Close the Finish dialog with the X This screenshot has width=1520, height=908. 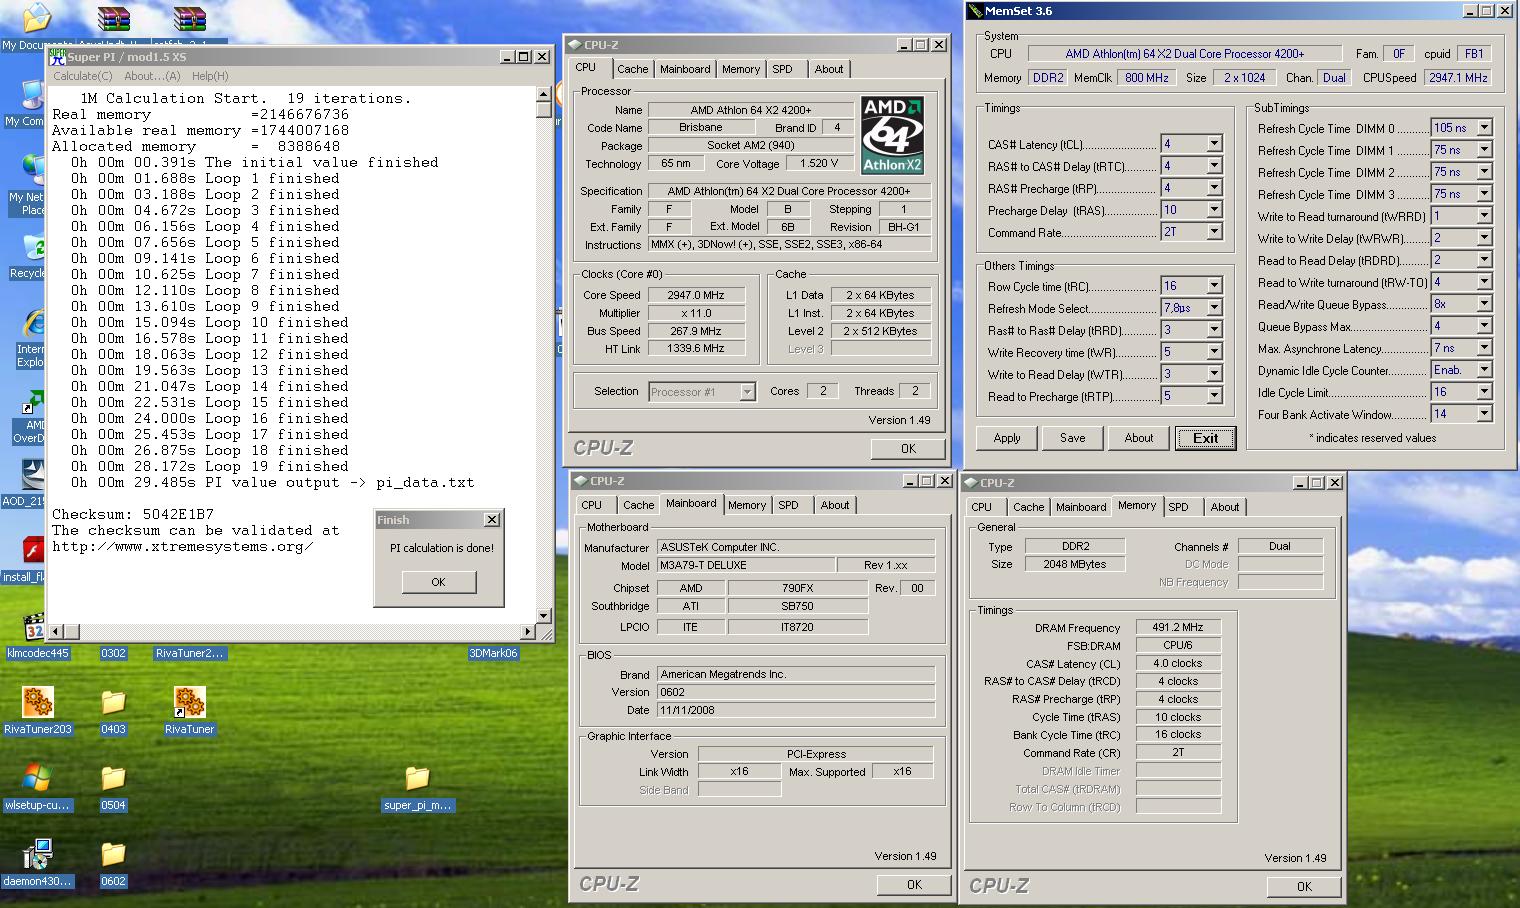[492, 520]
